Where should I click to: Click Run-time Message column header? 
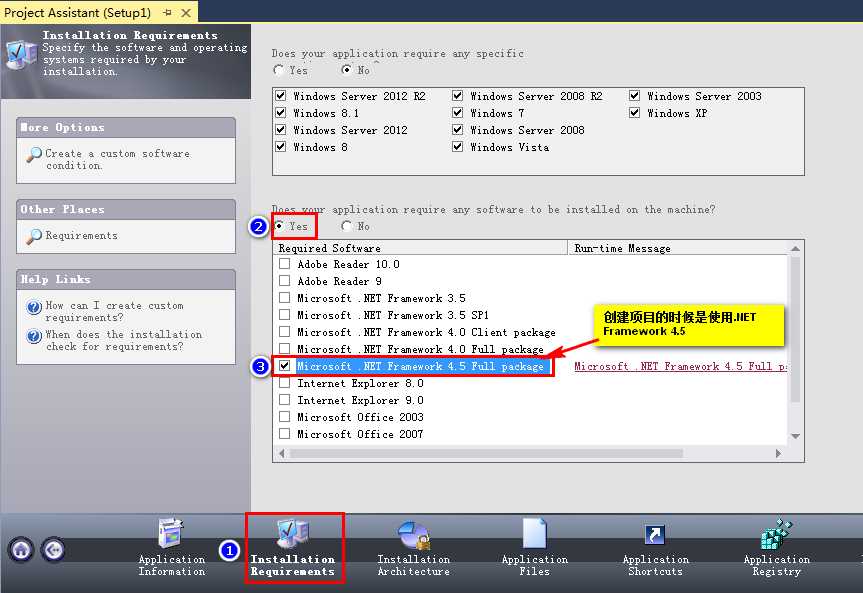coord(678,248)
